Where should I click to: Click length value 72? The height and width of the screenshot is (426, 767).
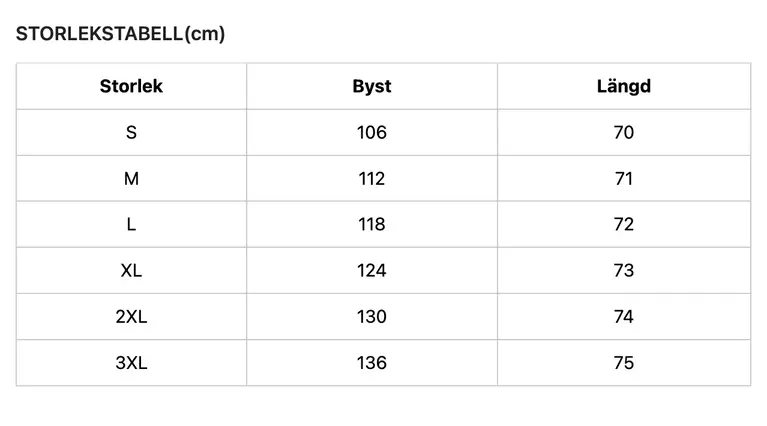[x=624, y=224]
